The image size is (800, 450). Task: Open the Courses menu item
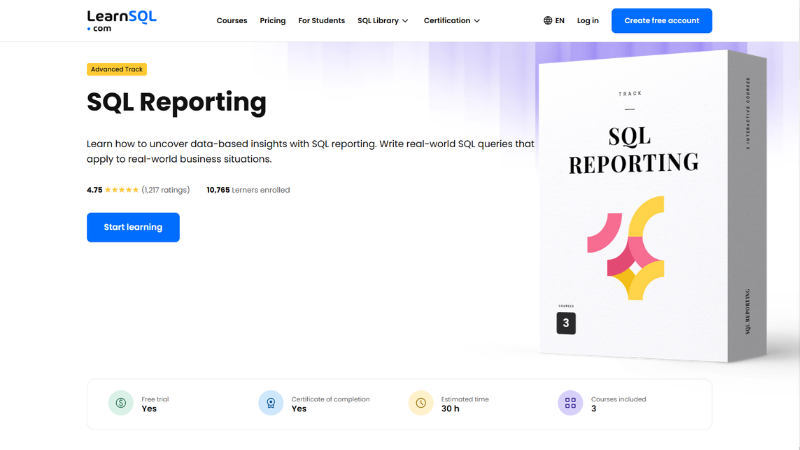[232, 21]
